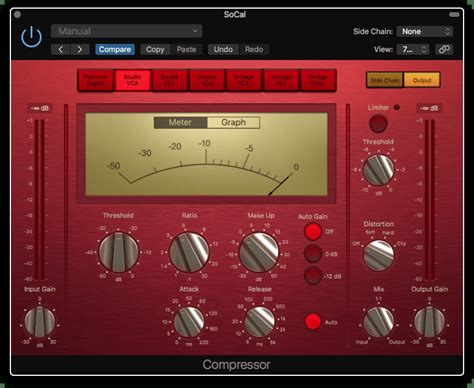Screen dimensions: 474x388
Task: Set Auto Gain to -12 dB
Action: coord(313,276)
